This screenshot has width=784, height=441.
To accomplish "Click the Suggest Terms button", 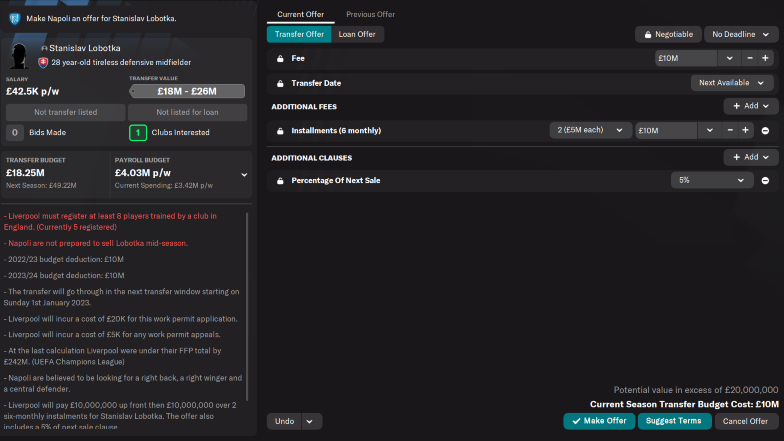I will pos(674,421).
